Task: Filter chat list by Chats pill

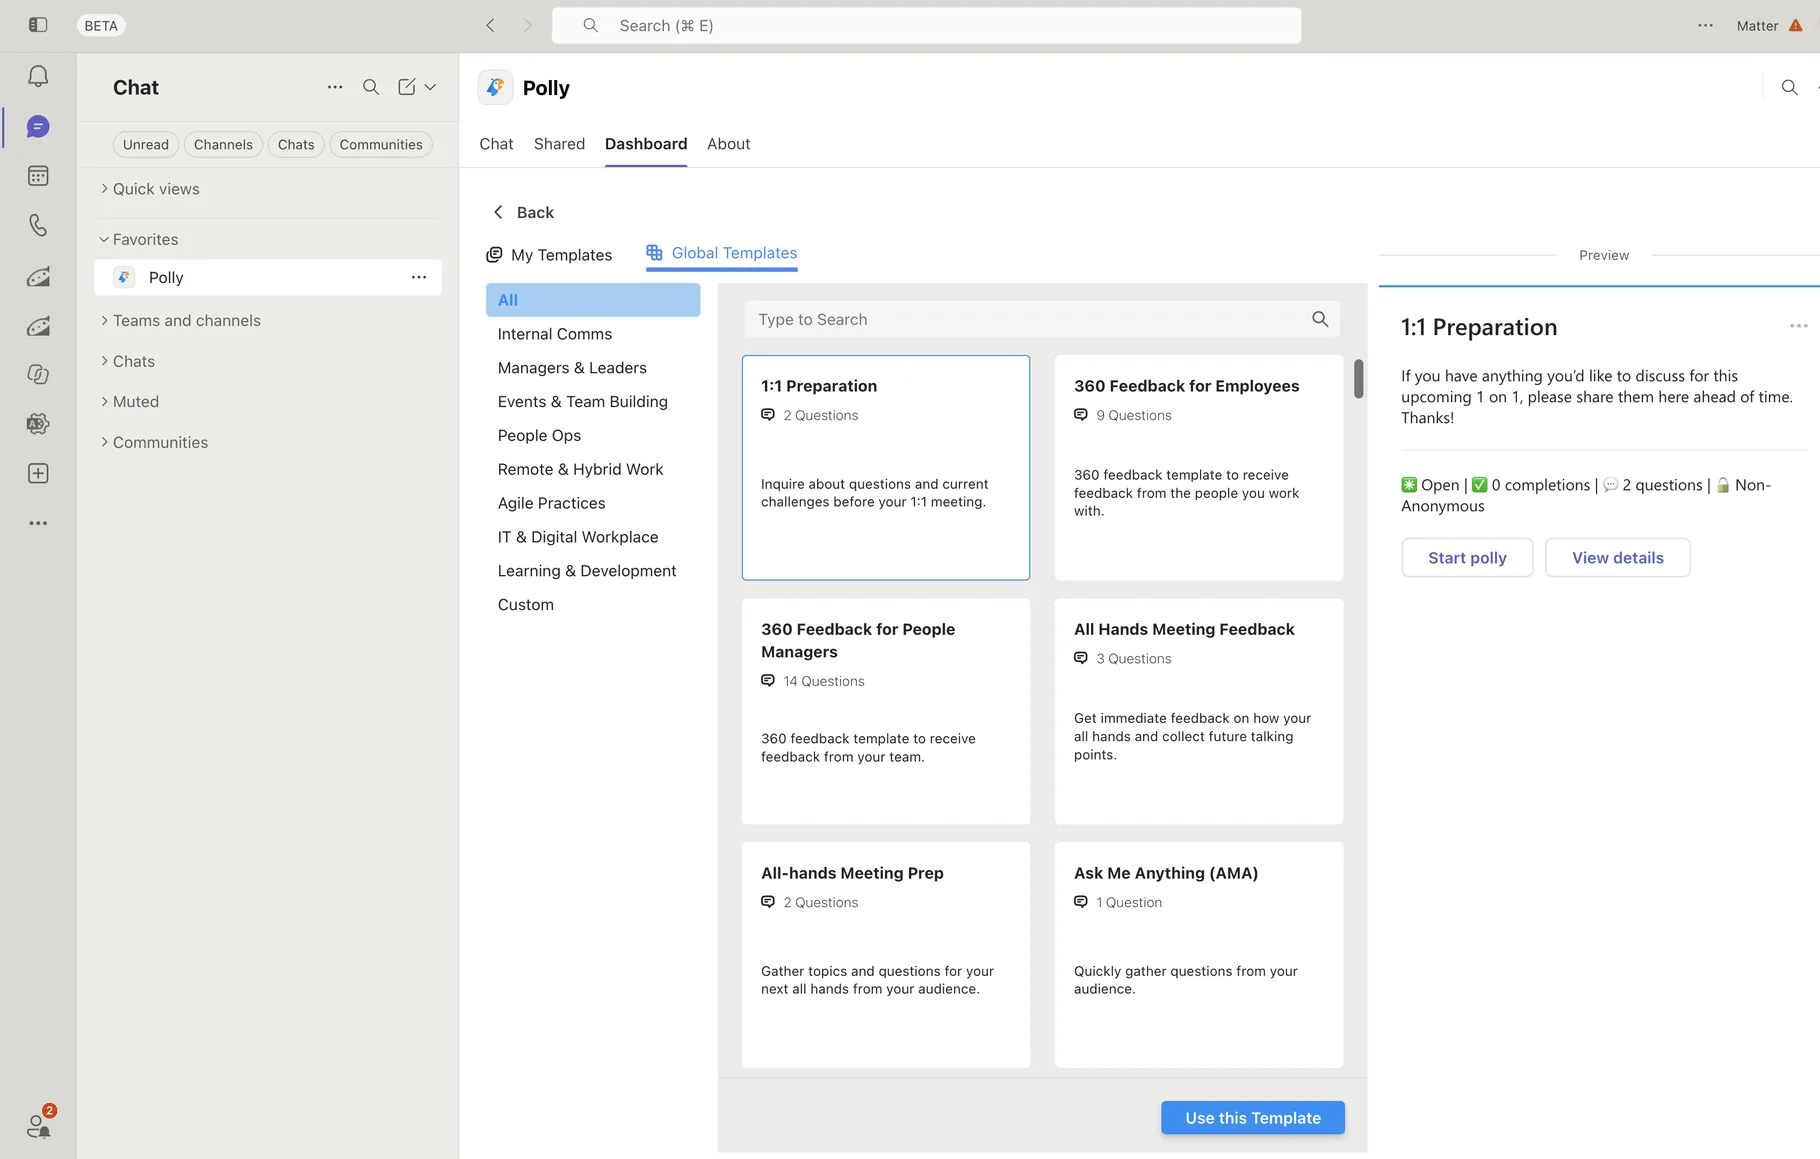Action: point(296,144)
